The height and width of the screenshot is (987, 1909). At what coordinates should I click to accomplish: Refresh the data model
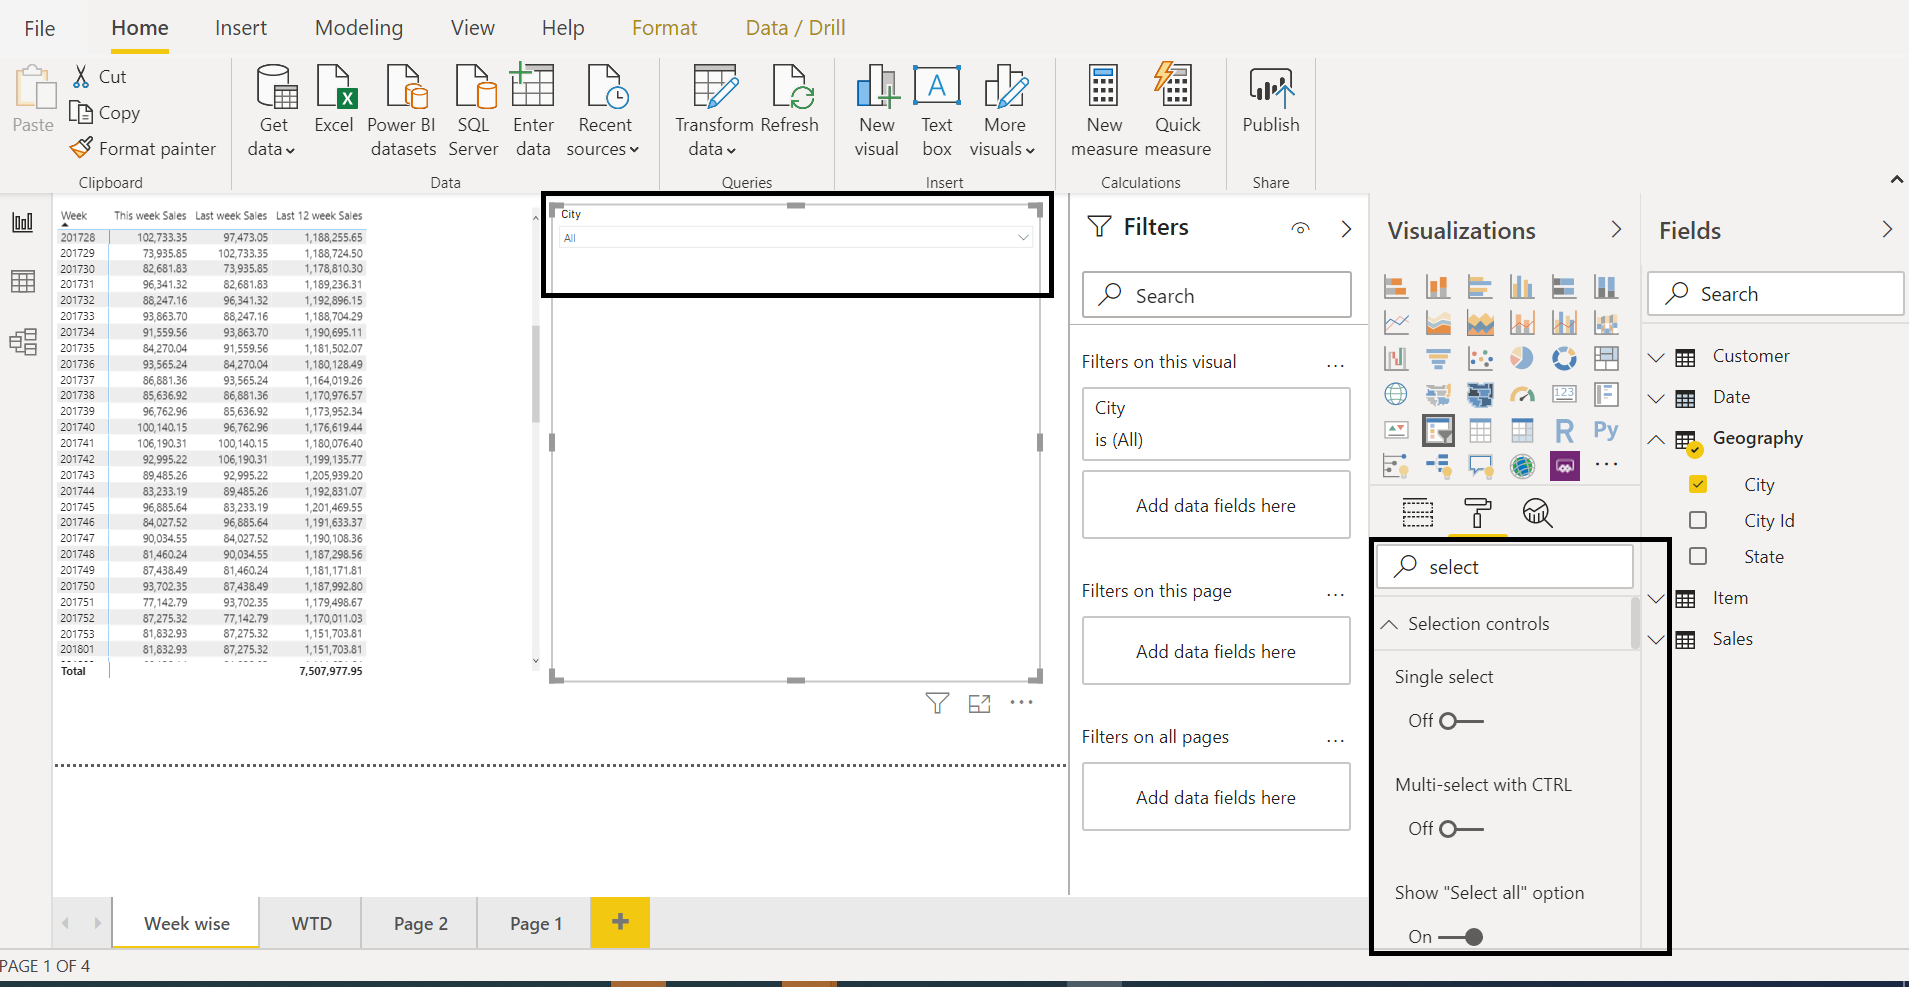click(789, 99)
